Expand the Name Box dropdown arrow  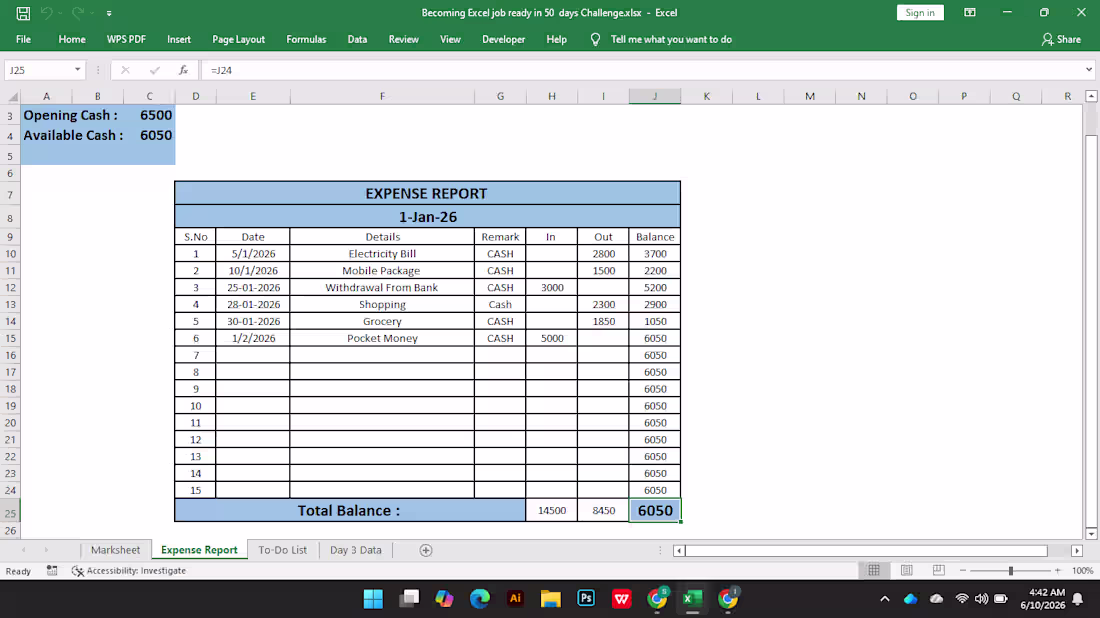77,70
